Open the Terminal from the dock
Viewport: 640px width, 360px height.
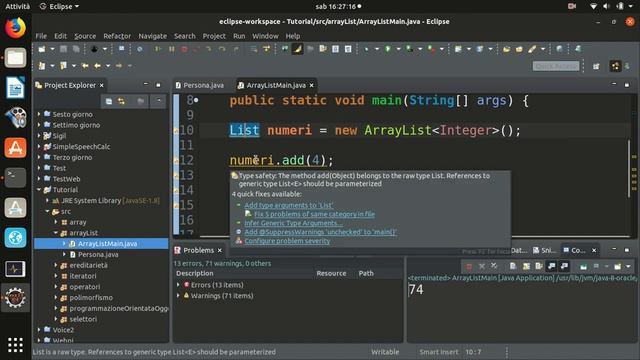click(16, 178)
